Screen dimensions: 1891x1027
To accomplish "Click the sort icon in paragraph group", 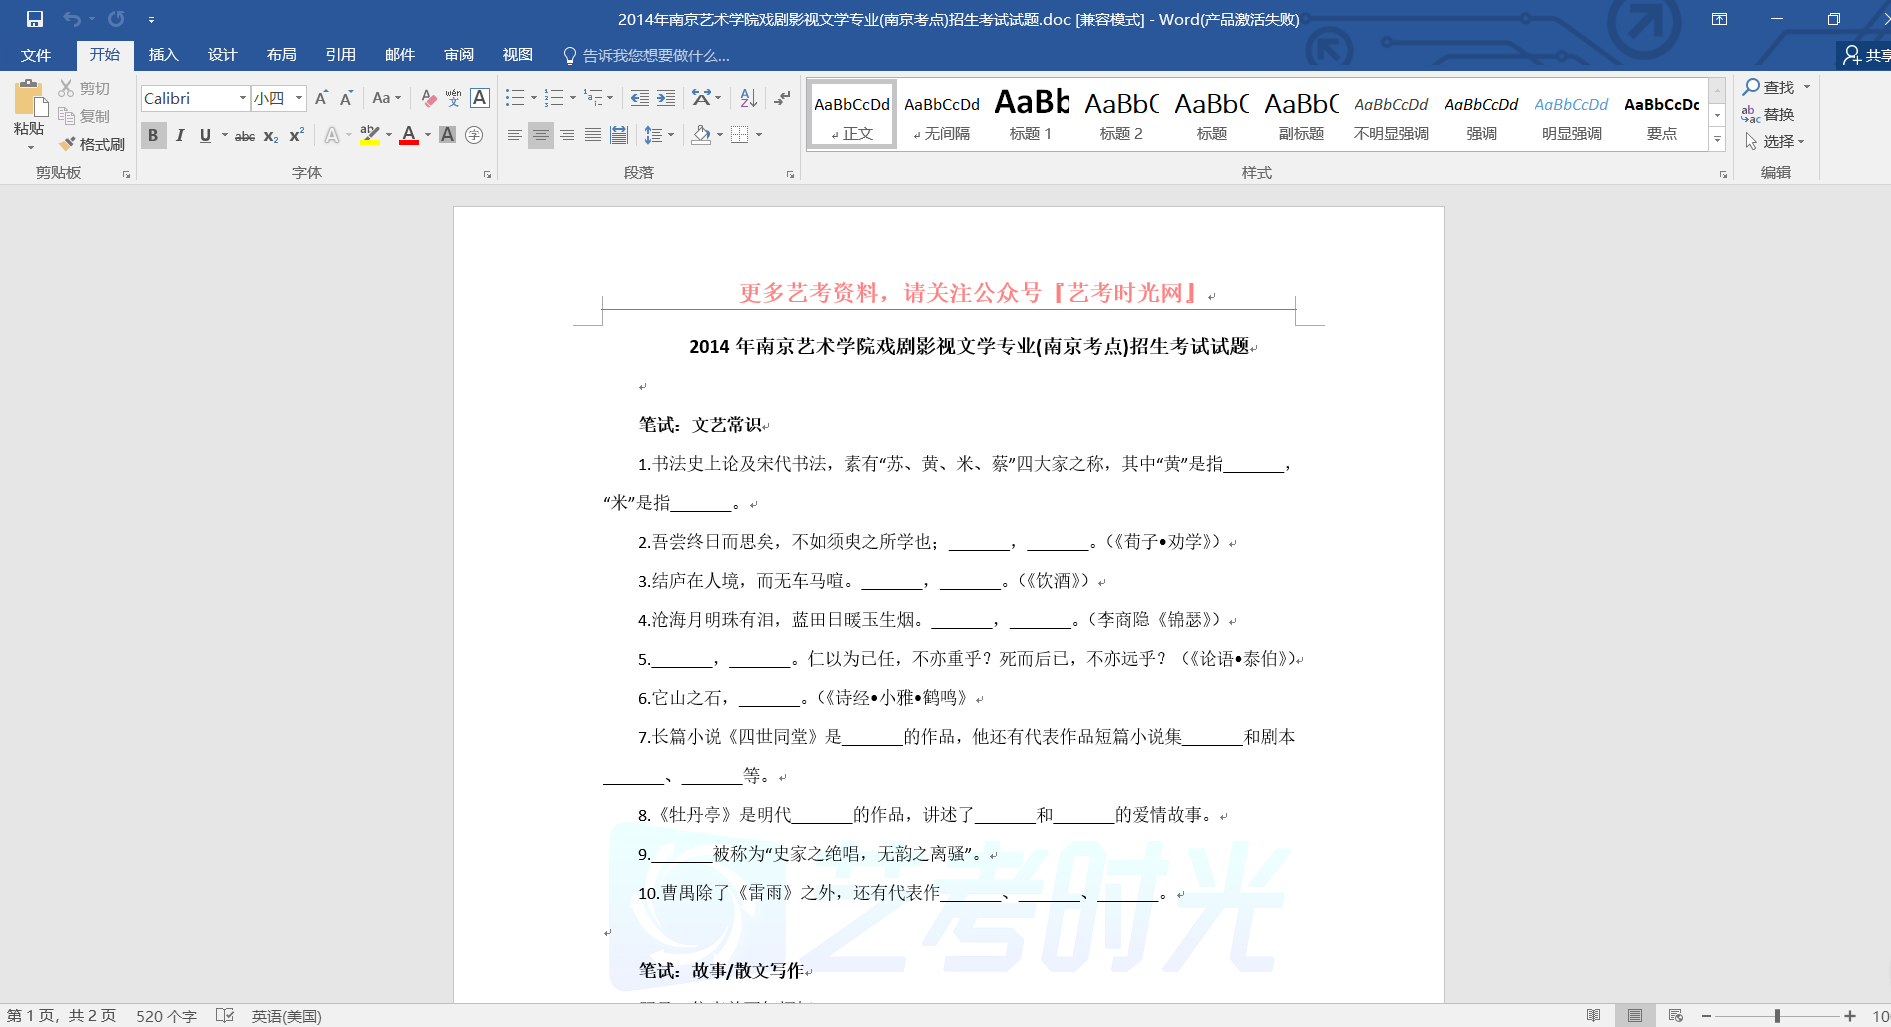I will [x=748, y=98].
